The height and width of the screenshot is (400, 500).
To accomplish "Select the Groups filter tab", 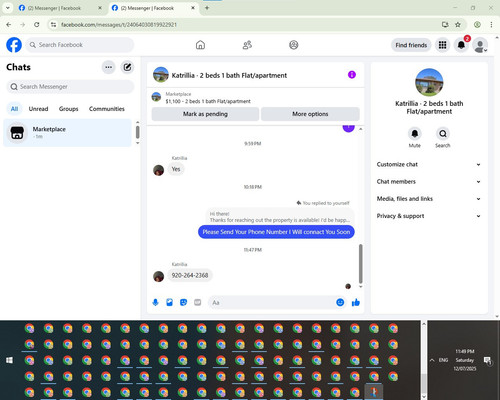I will pos(68,109).
